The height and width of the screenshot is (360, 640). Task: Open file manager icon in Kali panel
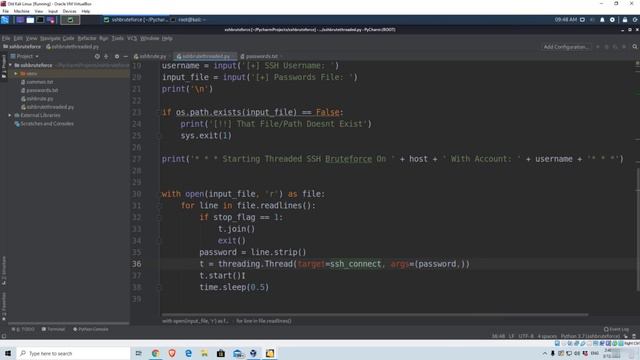pyautogui.click(x=30, y=20)
